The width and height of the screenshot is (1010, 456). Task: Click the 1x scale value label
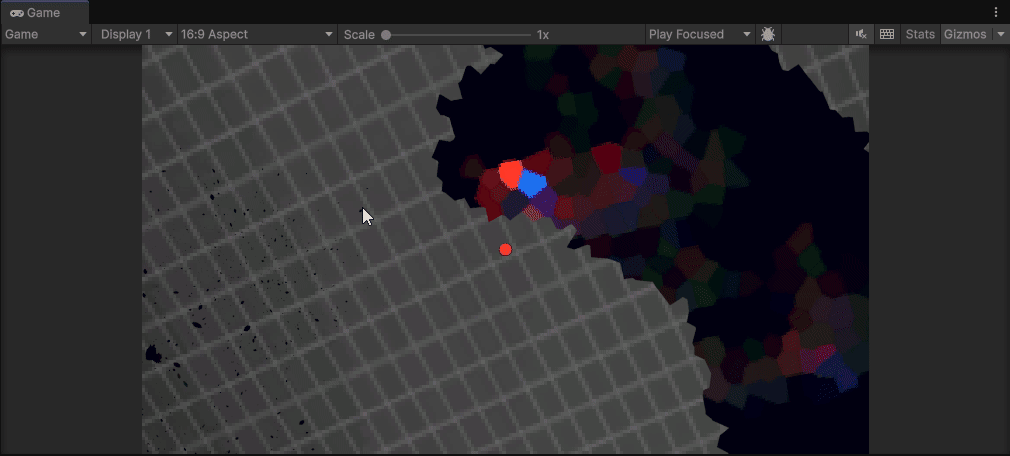coord(543,35)
